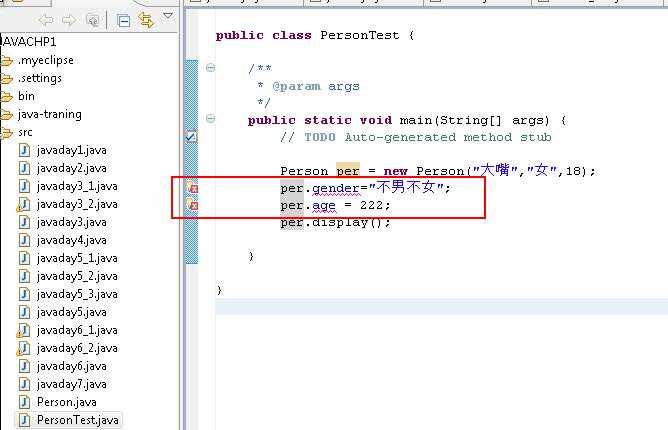668x430 pixels.
Task: Click the Back navigation arrow in Navigator toolbar
Action: [x=46, y=19]
